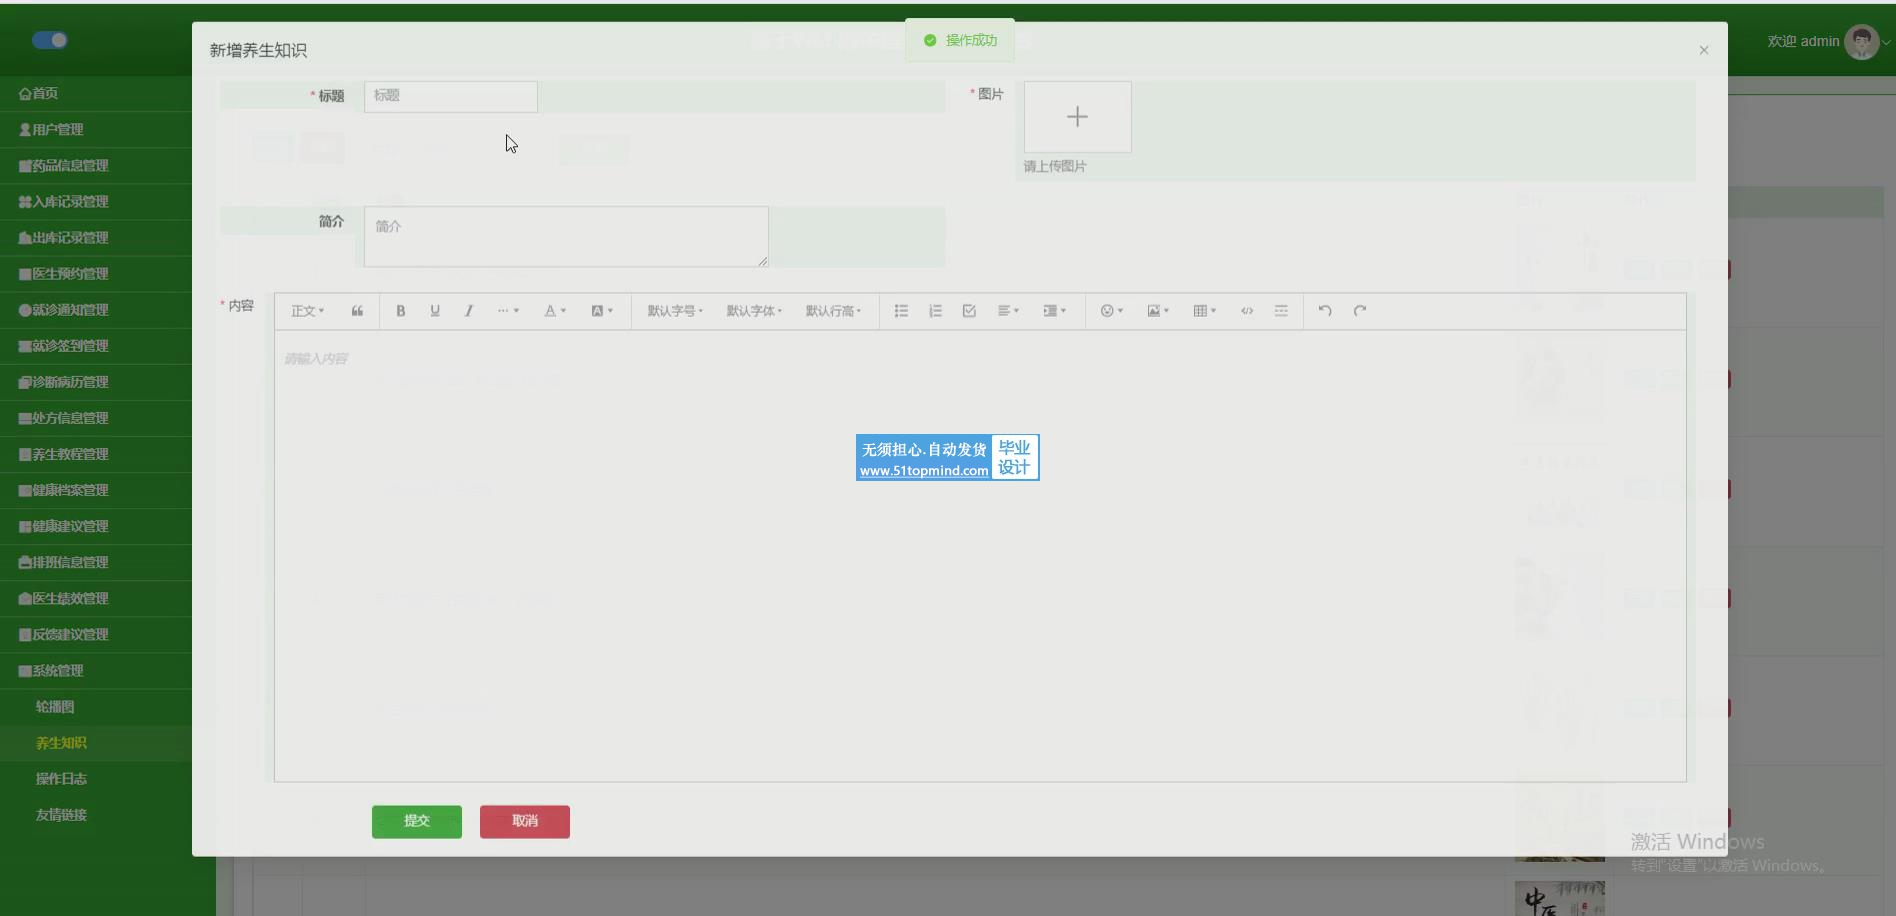Open the 默认字号 font size dropdown
Viewport: 1896px width, 916px height.
click(x=675, y=311)
